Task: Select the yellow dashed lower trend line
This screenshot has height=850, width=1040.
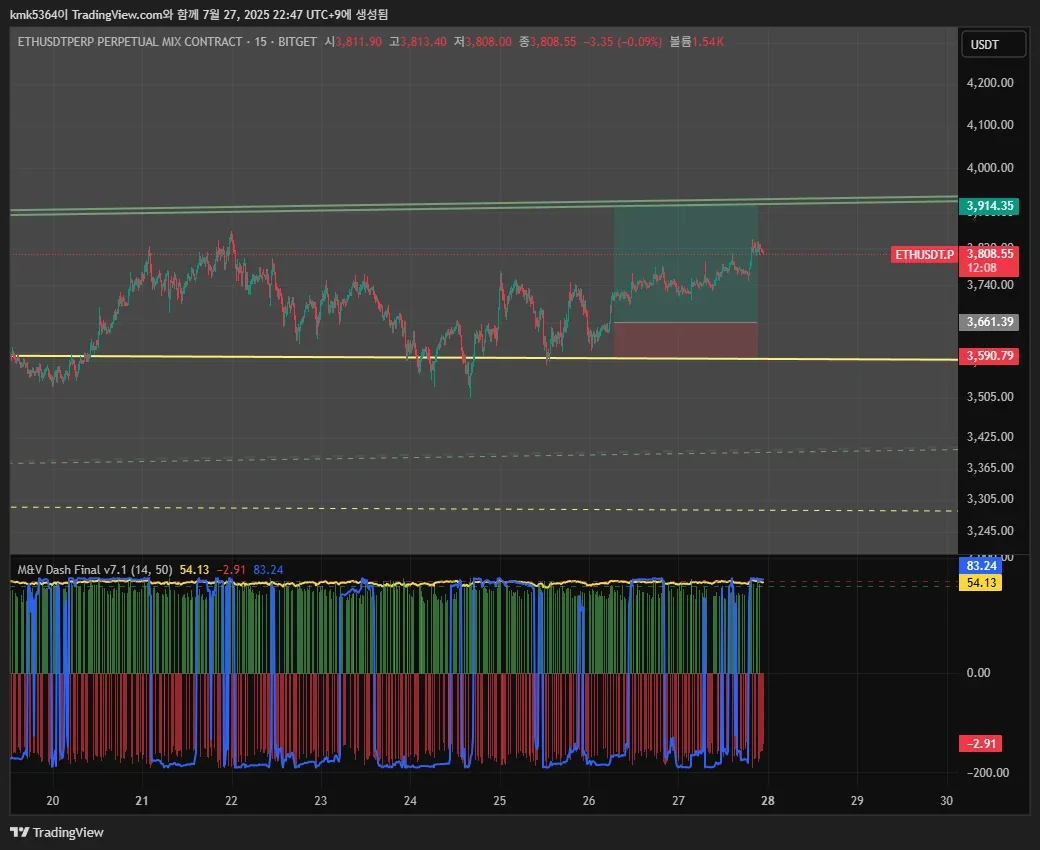Action: click(x=484, y=509)
